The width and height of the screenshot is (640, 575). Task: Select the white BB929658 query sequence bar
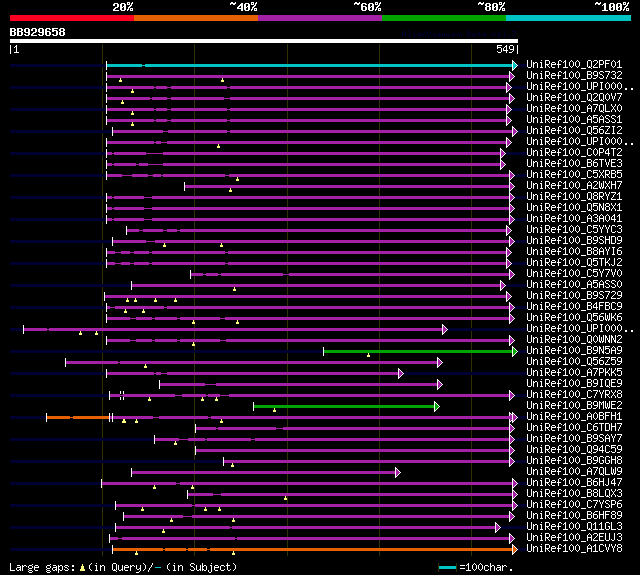(264, 41)
